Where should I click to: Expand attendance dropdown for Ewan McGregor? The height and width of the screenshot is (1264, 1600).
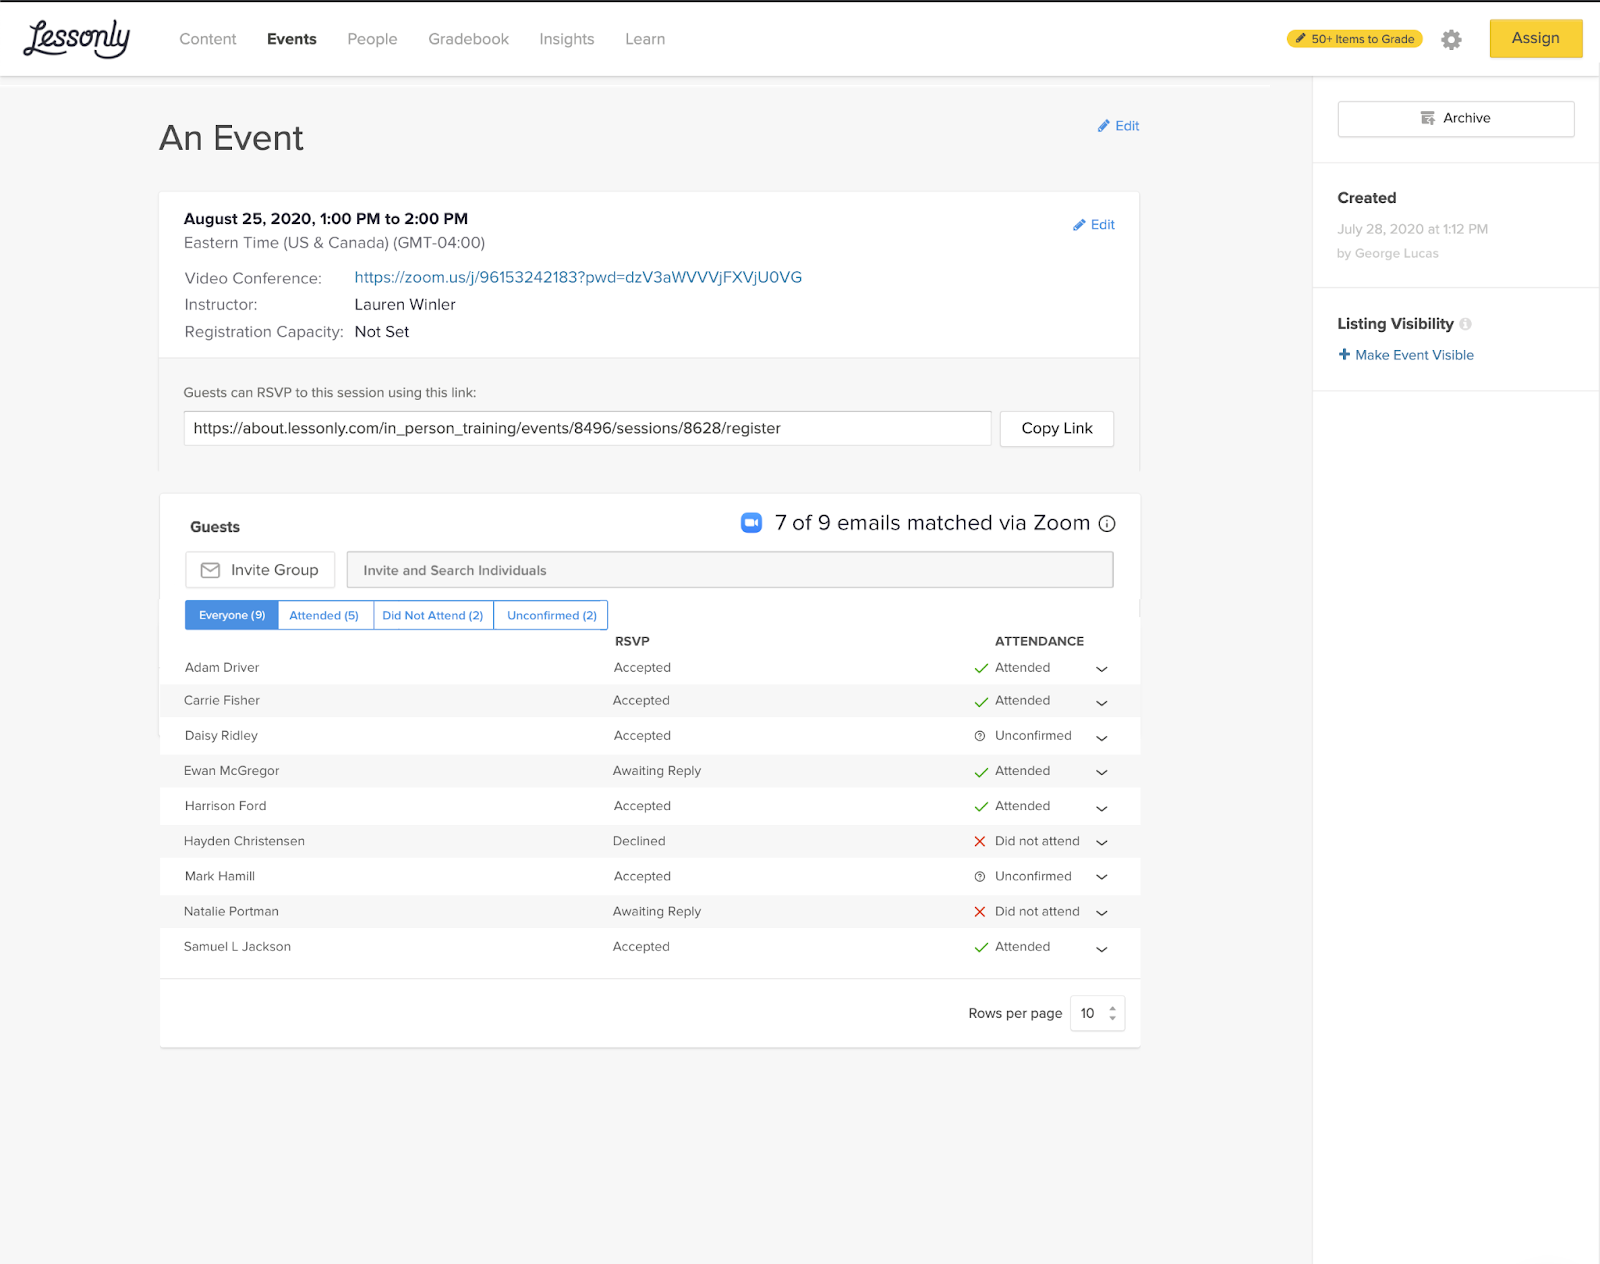(x=1102, y=772)
